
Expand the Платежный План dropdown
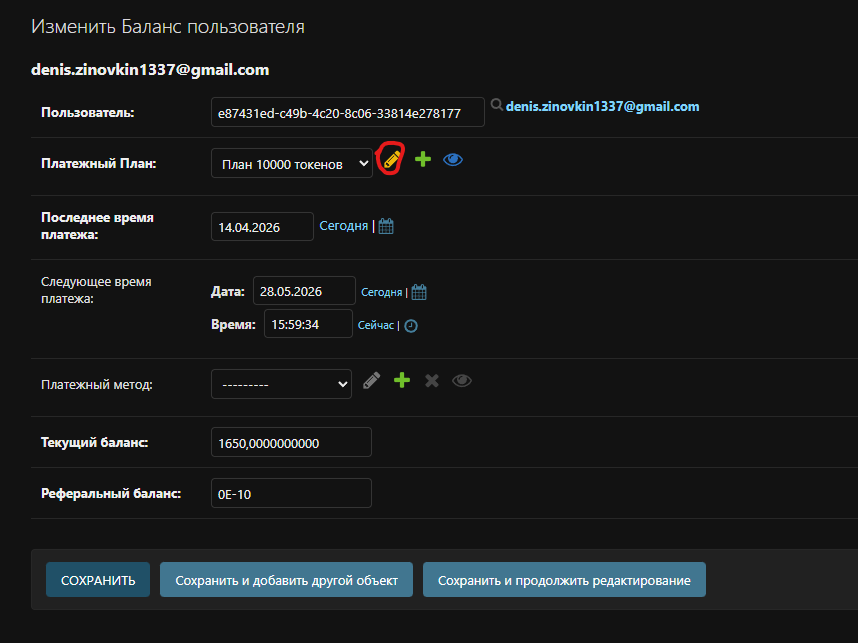pos(292,163)
